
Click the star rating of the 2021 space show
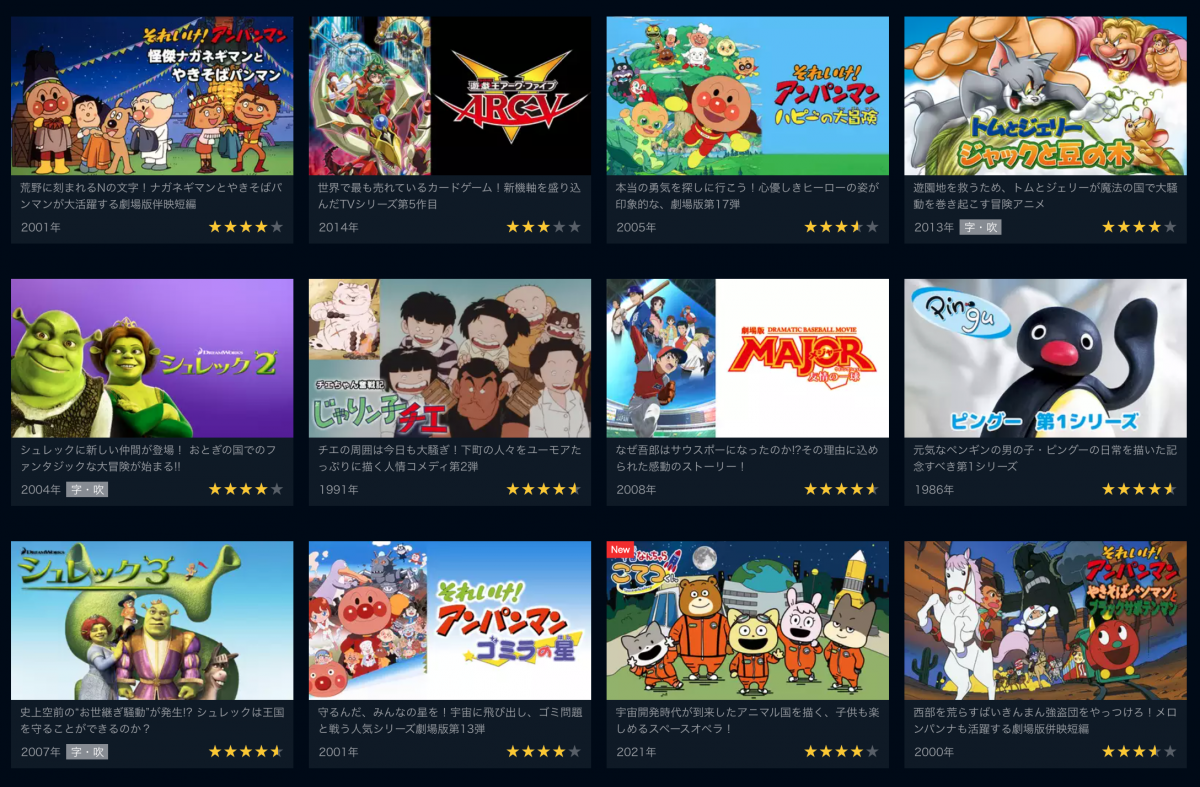tap(841, 752)
